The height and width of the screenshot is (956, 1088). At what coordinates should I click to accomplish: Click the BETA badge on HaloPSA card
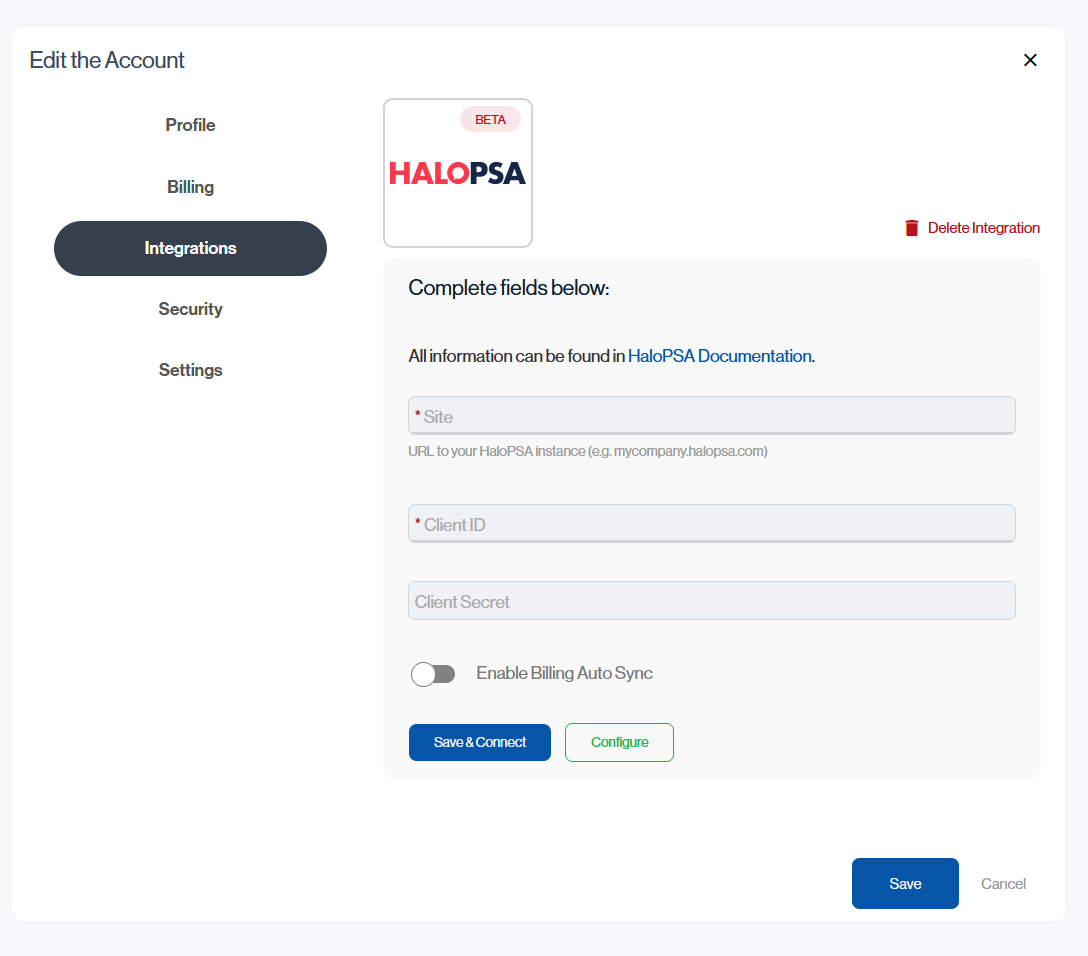click(490, 119)
